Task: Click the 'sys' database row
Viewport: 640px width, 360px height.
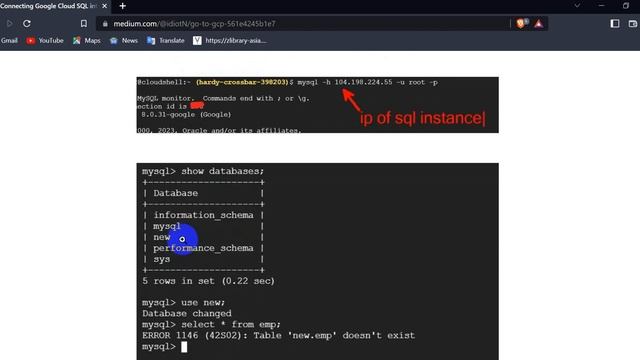Action: tap(162, 259)
